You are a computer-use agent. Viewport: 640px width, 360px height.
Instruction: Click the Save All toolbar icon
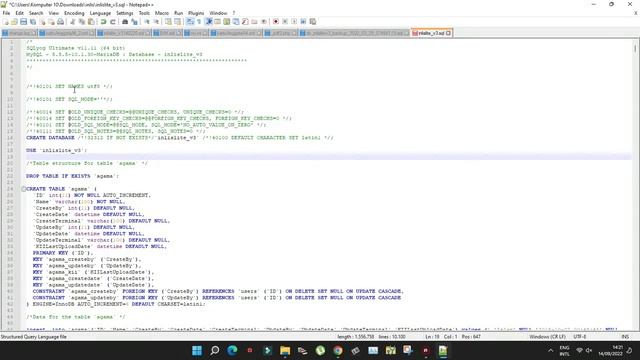pos(33,21)
